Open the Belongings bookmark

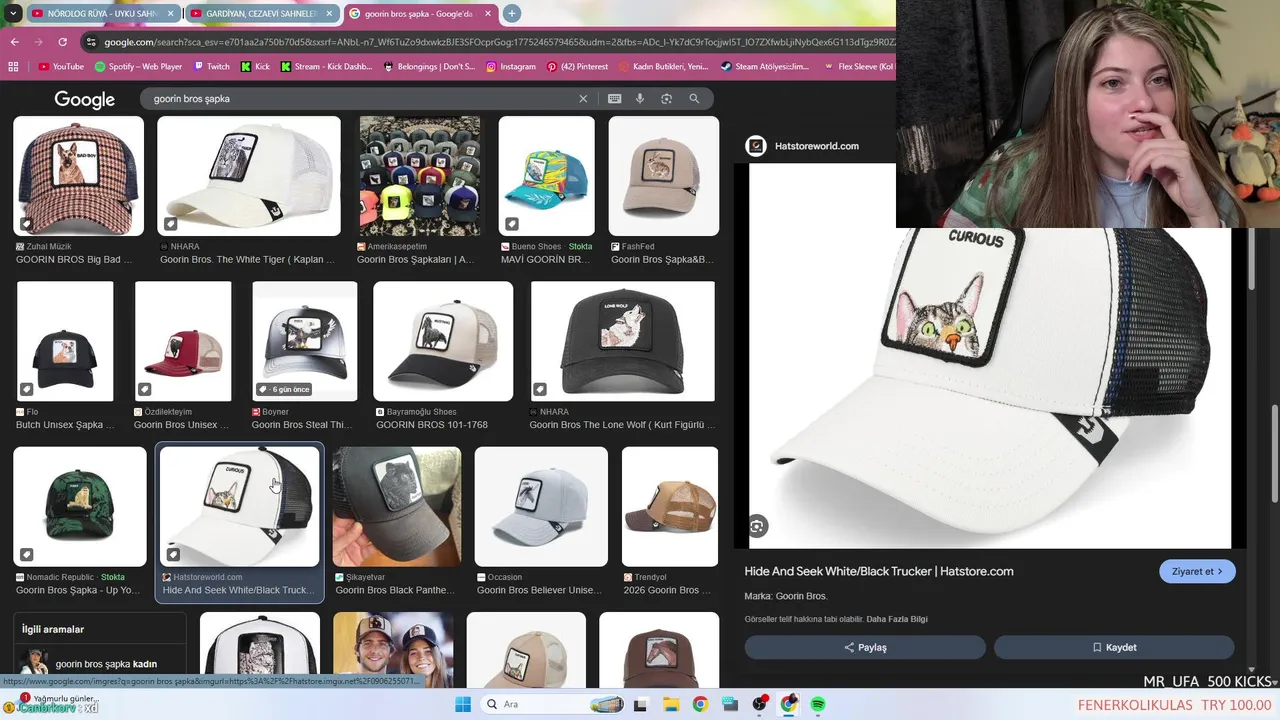[429, 67]
